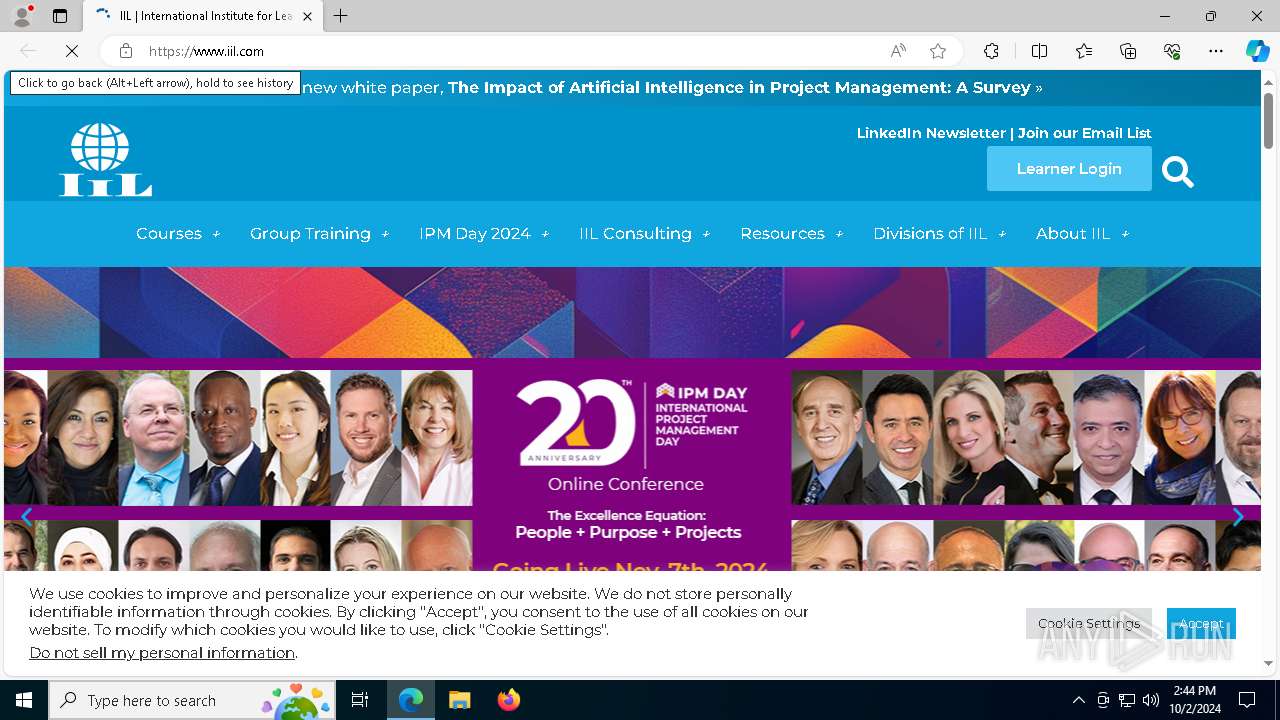Open Browser essentials heart icon
This screenshot has width=1280, height=720.
pyautogui.click(x=1172, y=51)
